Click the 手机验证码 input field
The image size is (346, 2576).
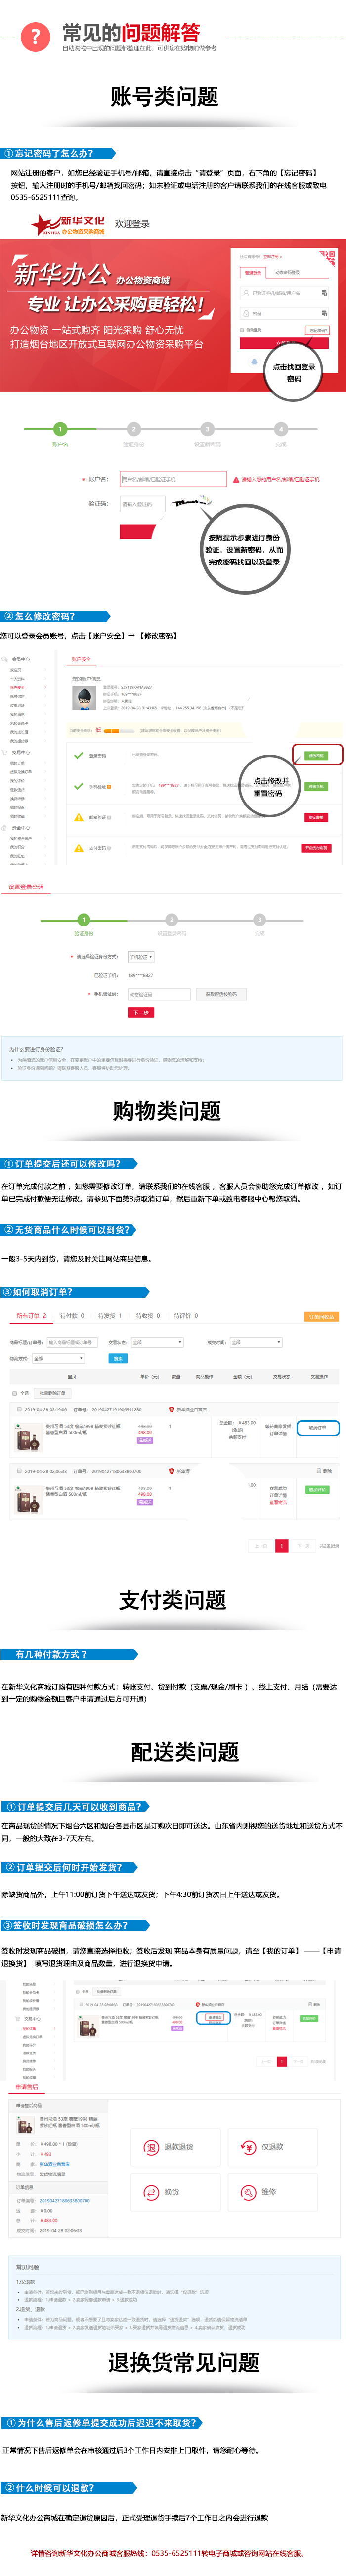click(x=159, y=994)
